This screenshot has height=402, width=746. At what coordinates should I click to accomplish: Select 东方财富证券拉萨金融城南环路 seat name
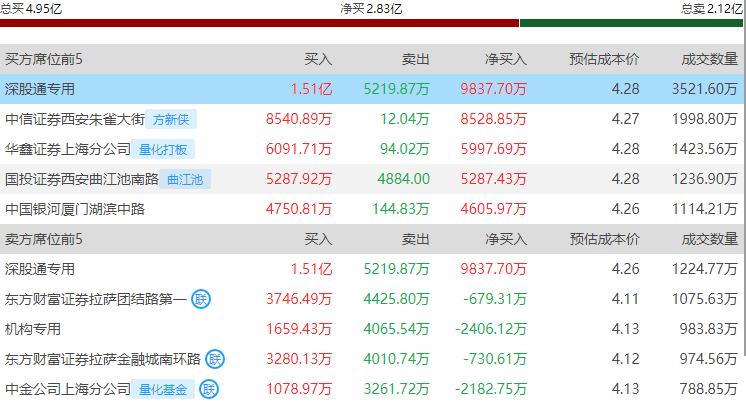point(103,359)
